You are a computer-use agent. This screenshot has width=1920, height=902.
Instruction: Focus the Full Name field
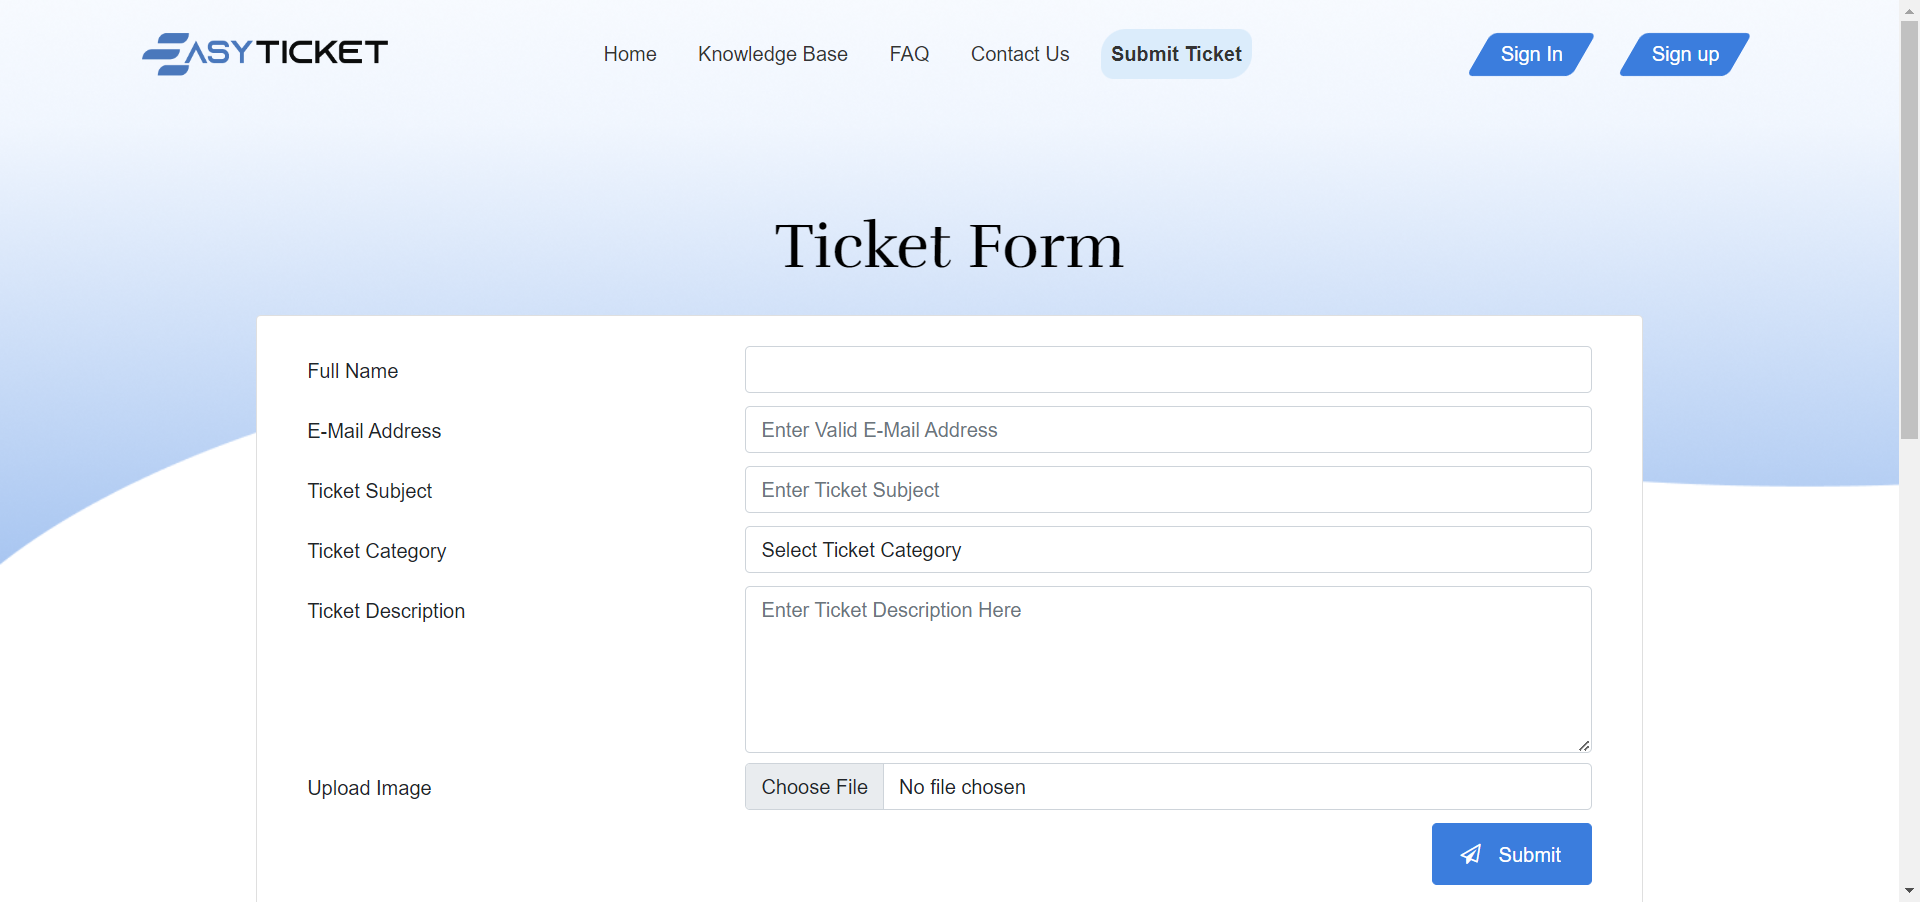coord(1167,370)
